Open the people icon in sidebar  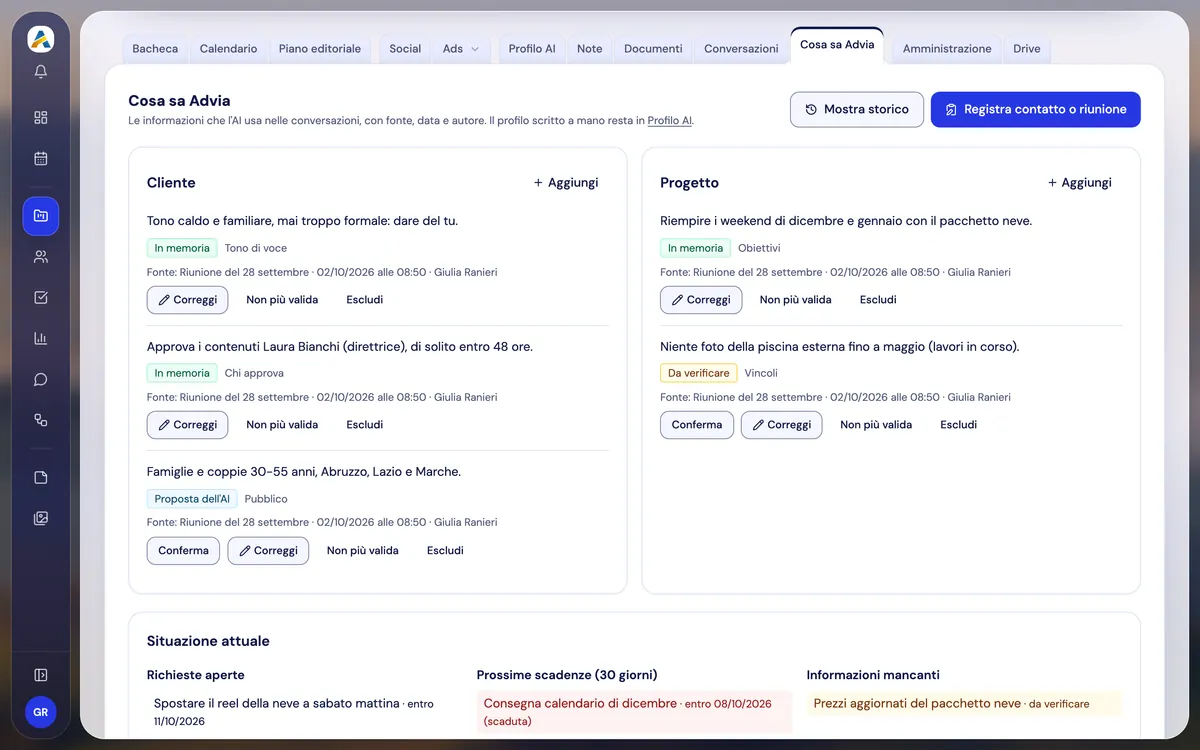tap(41, 257)
